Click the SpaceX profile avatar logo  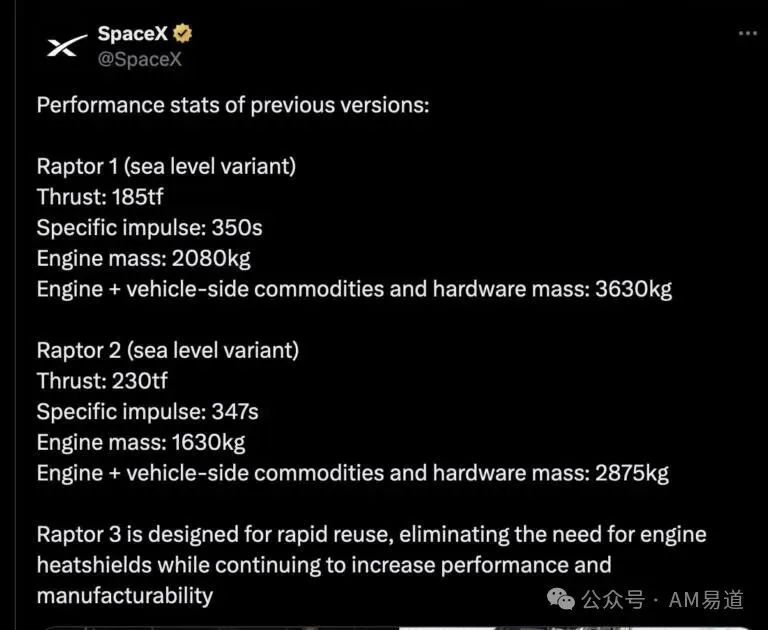[x=61, y=46]
